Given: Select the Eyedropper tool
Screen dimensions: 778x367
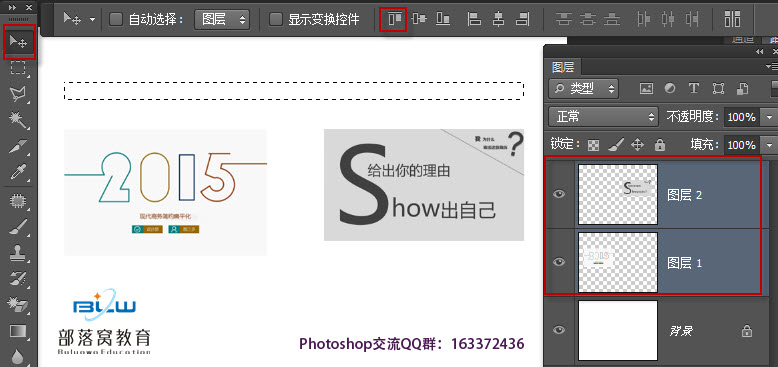Looking at the screenshot, I should pos(18,172).
